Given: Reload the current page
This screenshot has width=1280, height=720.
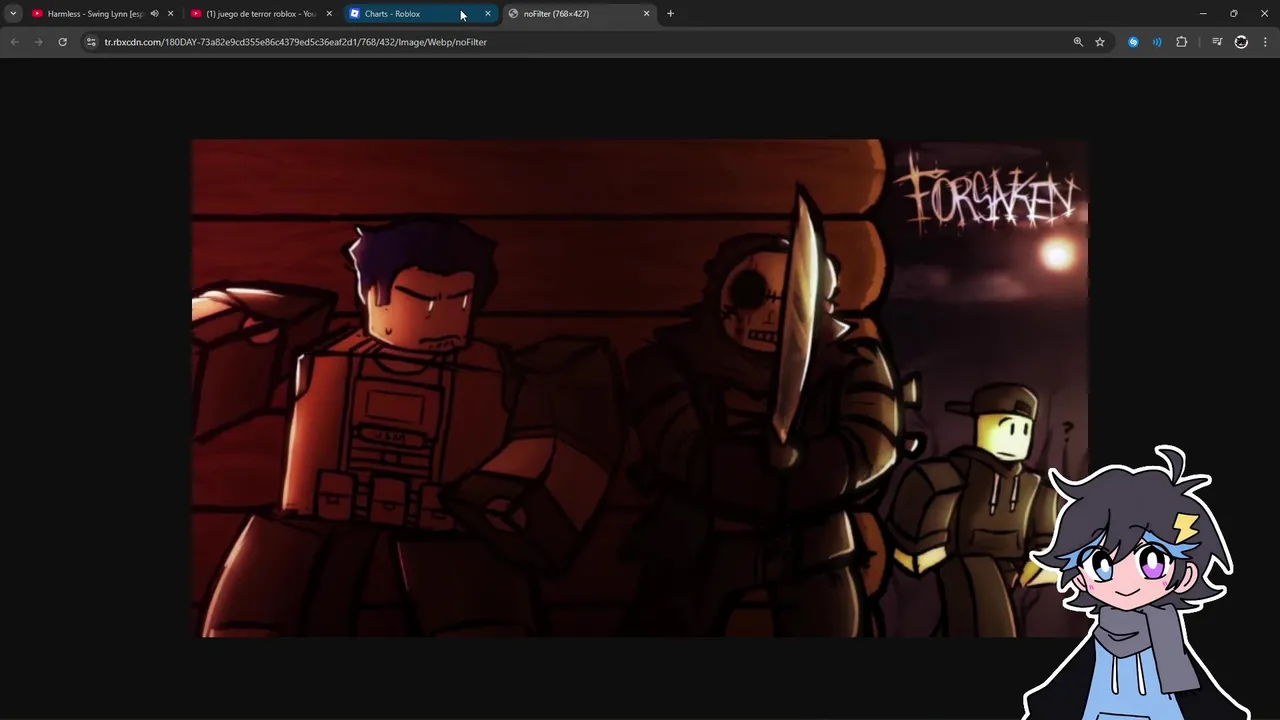Looking at the screenshot, I should [62, 42].
